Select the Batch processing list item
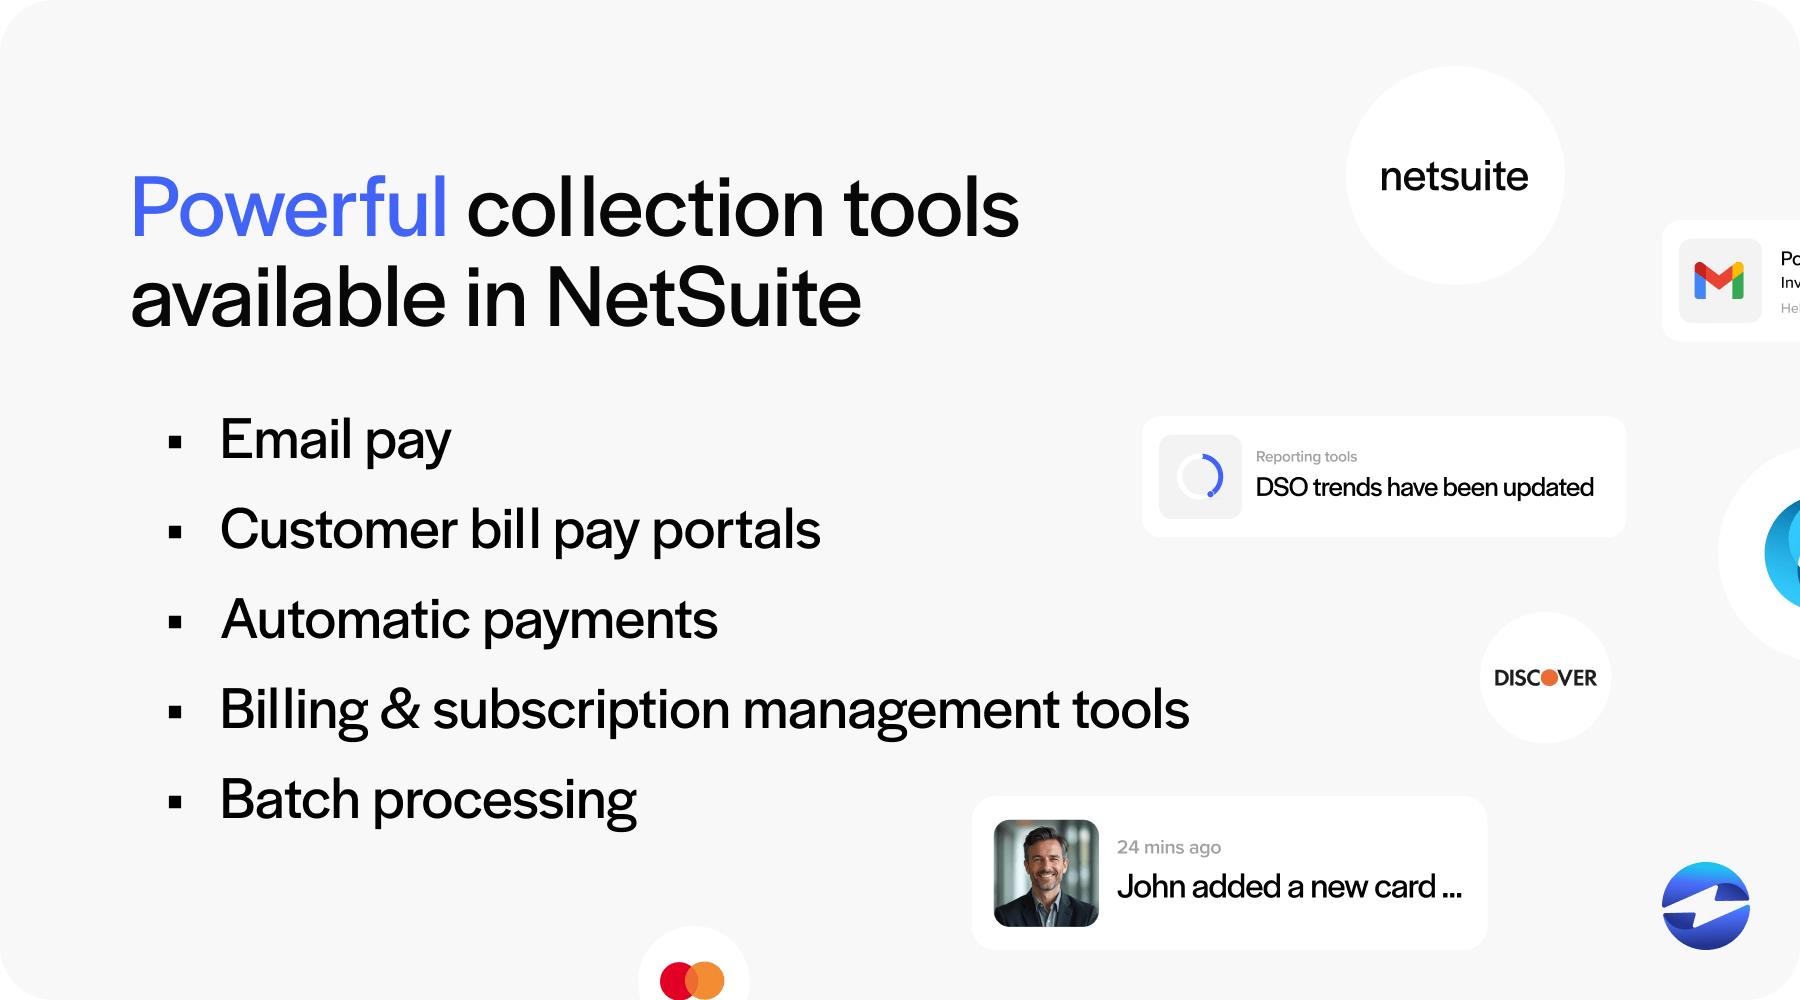1800x1000 pixels. click(x=428, y=799)
